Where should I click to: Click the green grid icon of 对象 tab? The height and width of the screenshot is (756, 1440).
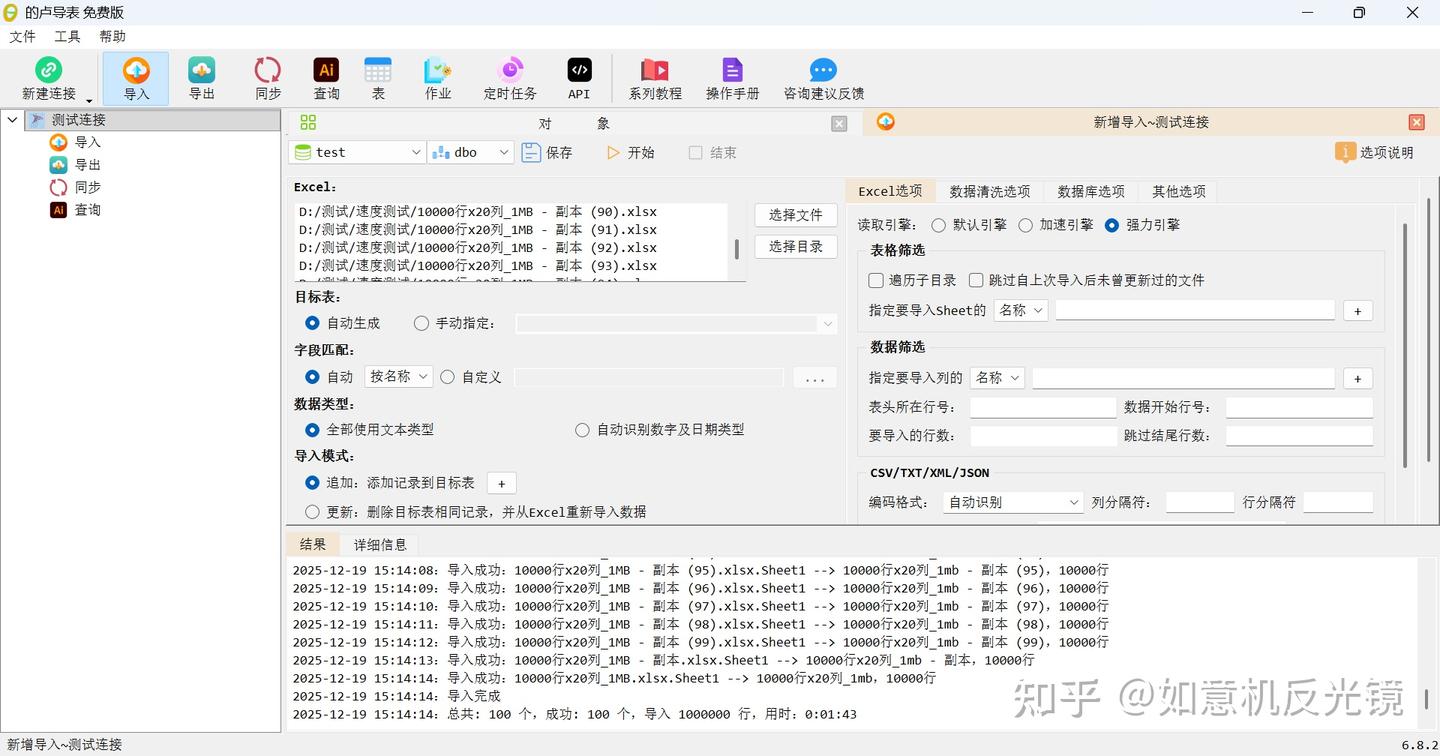click(308, 122)
